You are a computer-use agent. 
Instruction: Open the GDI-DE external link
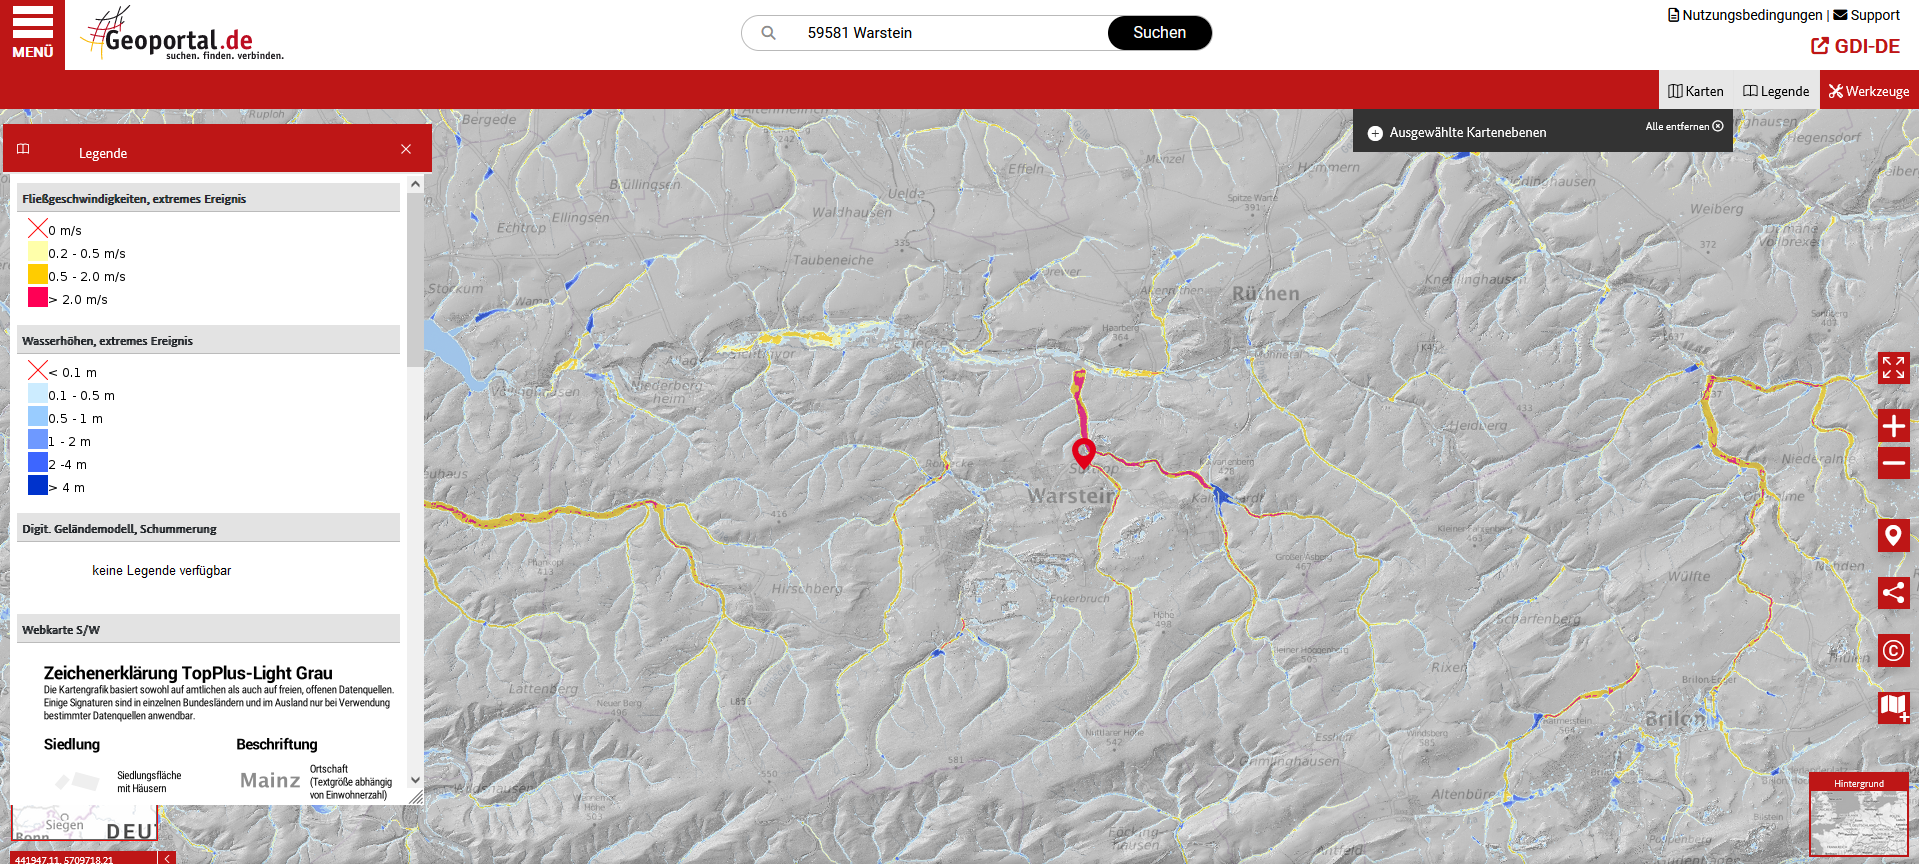(x=1855, y=46)
